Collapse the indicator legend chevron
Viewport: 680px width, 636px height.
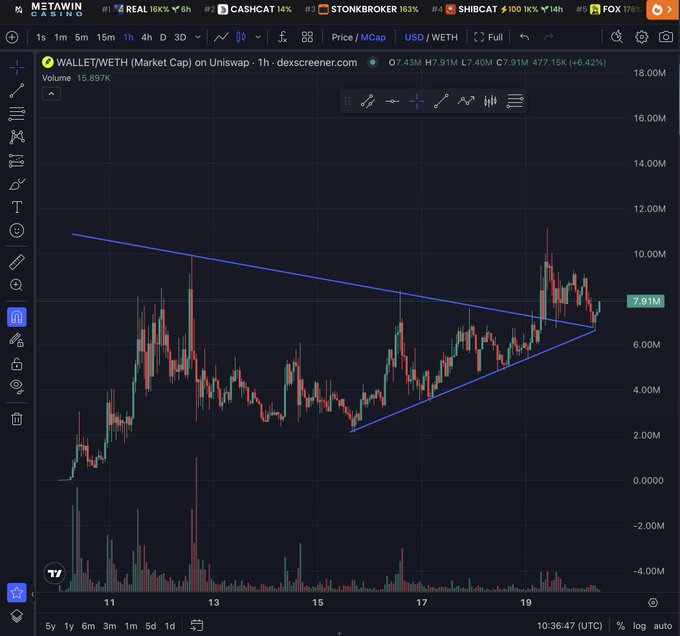(x=51, y=94)
